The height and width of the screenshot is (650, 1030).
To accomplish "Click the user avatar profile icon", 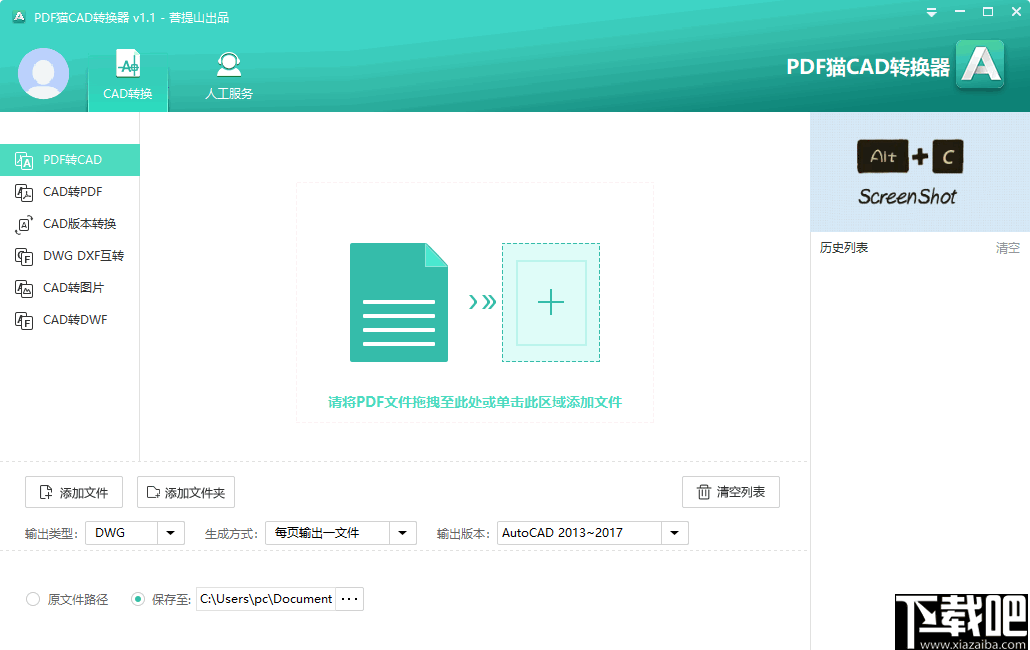I will [43, 74].
